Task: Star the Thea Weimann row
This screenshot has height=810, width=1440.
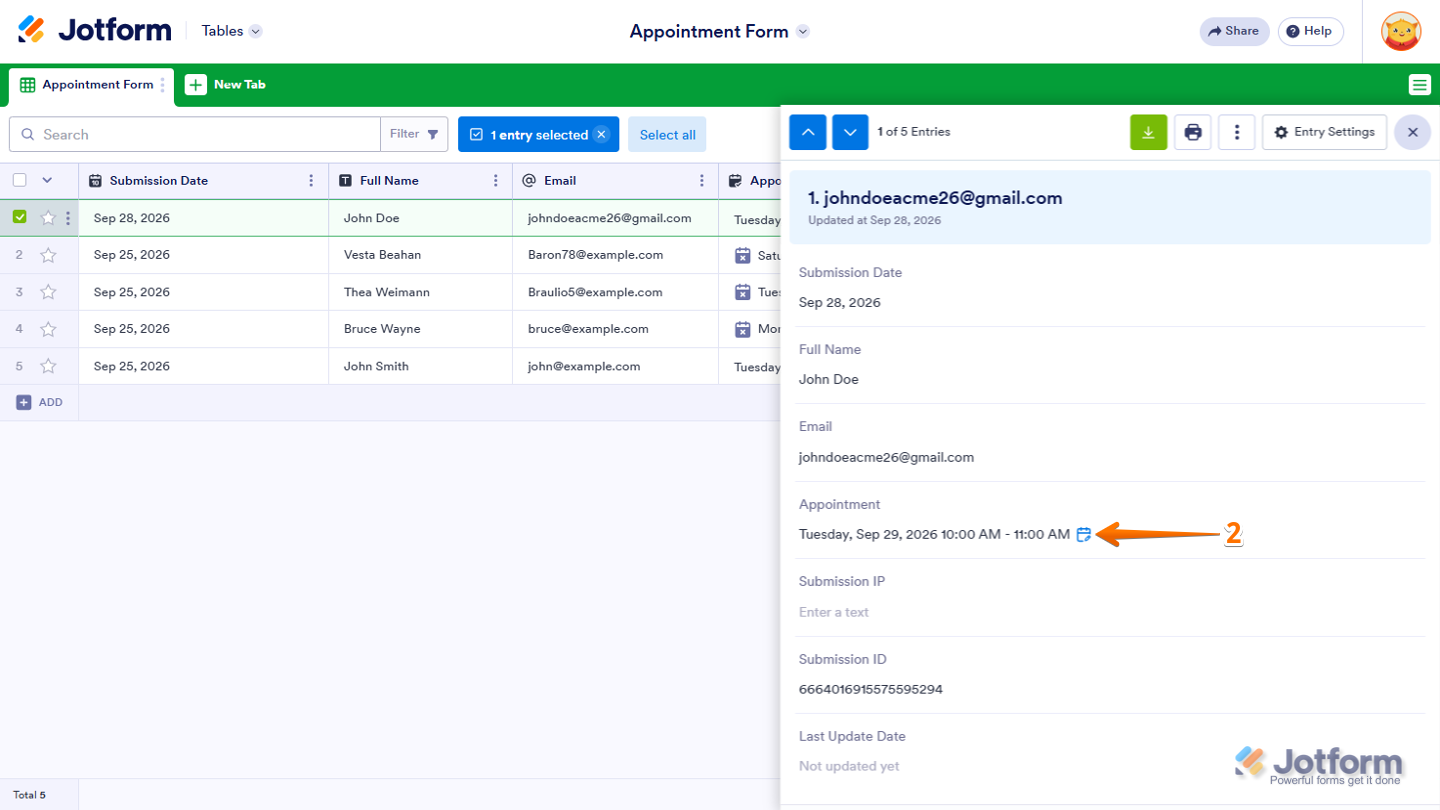Action: [x=48, y=292]
